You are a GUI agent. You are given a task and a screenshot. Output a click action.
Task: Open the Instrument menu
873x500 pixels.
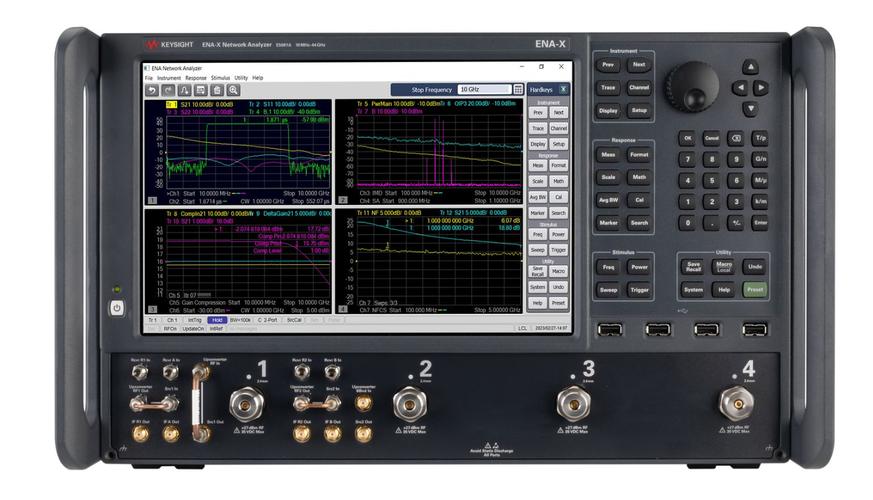point(169,78)
